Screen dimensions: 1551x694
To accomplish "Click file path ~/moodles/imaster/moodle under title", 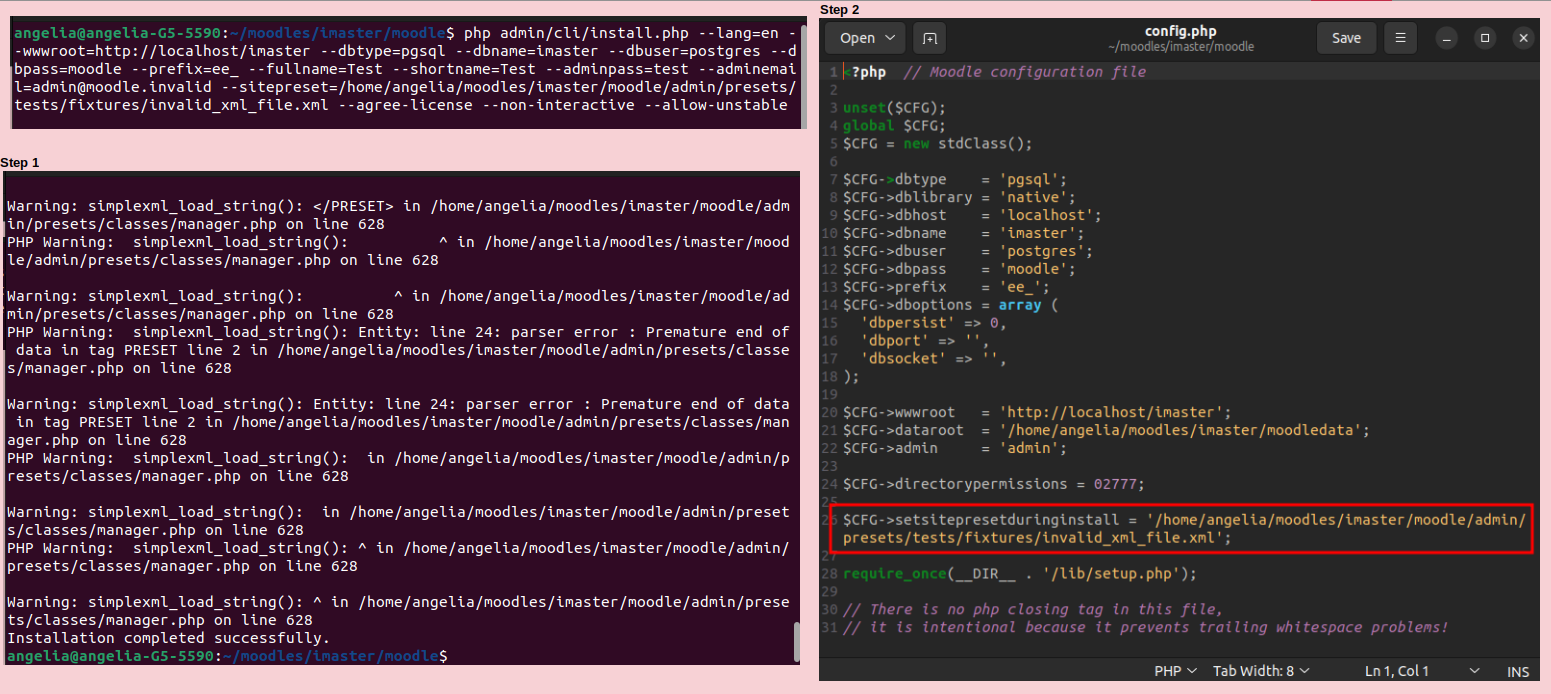I will [x=1180, y=47].
